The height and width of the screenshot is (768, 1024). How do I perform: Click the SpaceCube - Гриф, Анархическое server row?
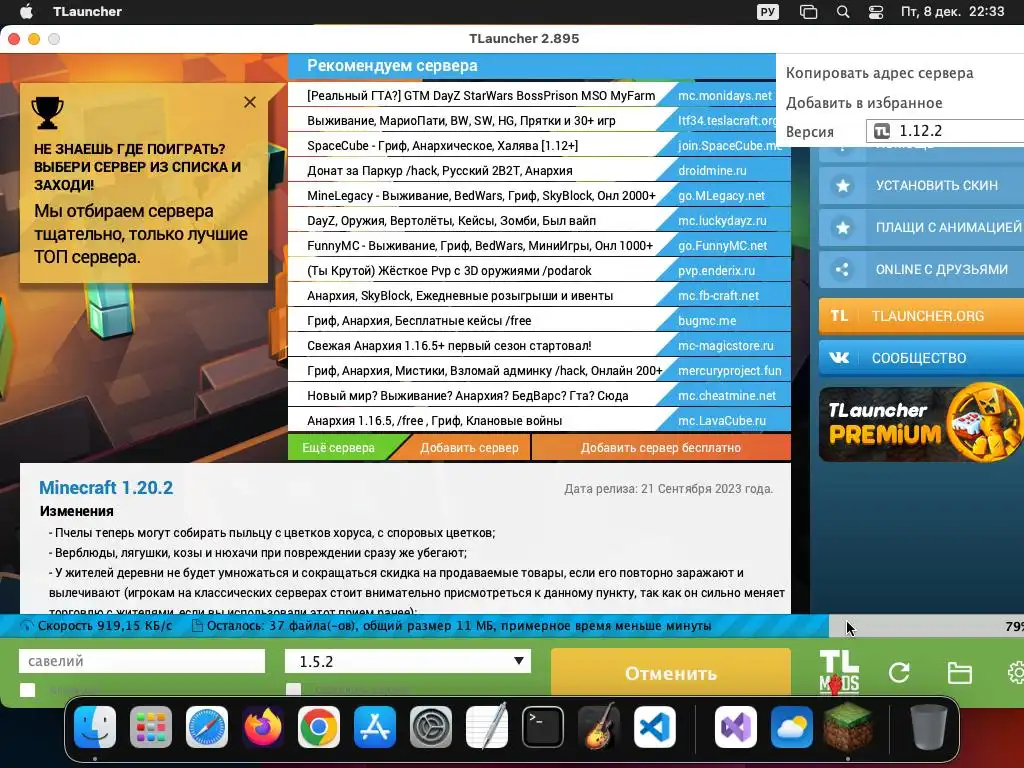tap(539, 146)
